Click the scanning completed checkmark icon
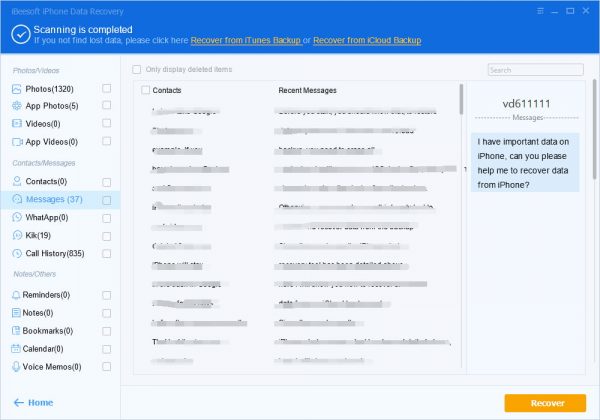 coord(21,34)
